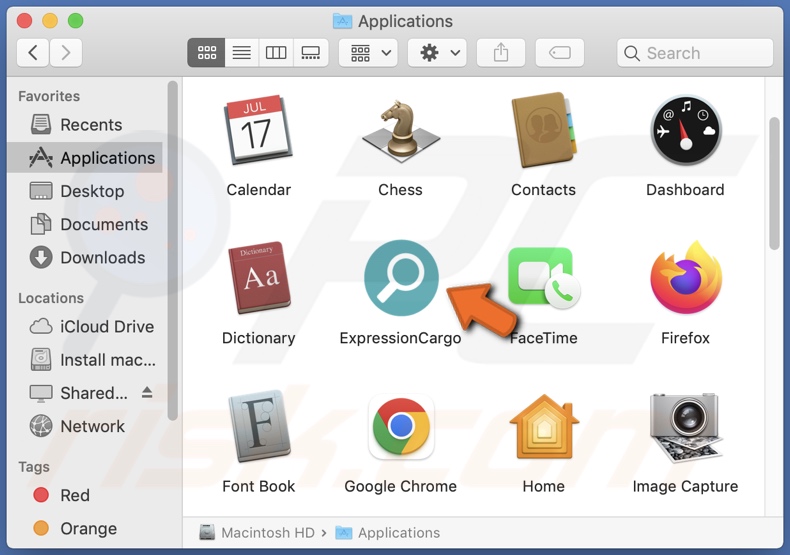The height and width of the screenshot is (555, 790).
Task: Click the Dashboard name label
Action: click(685, 189)
